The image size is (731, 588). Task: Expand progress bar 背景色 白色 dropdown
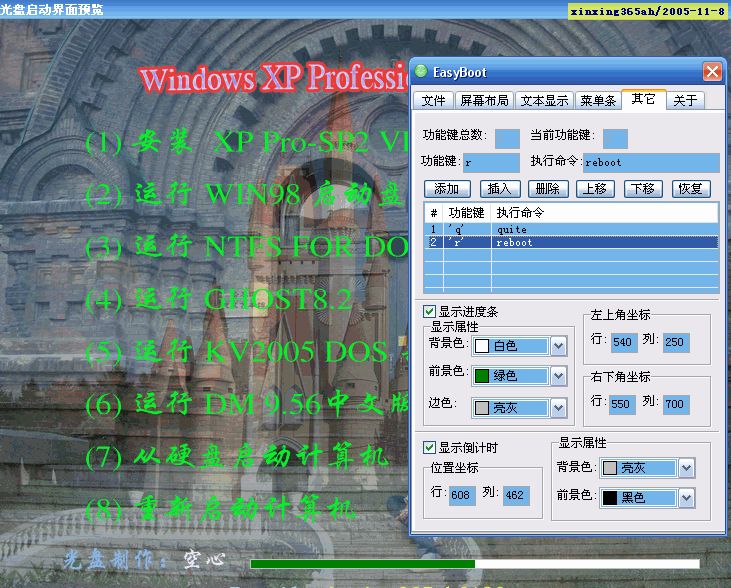559,346
